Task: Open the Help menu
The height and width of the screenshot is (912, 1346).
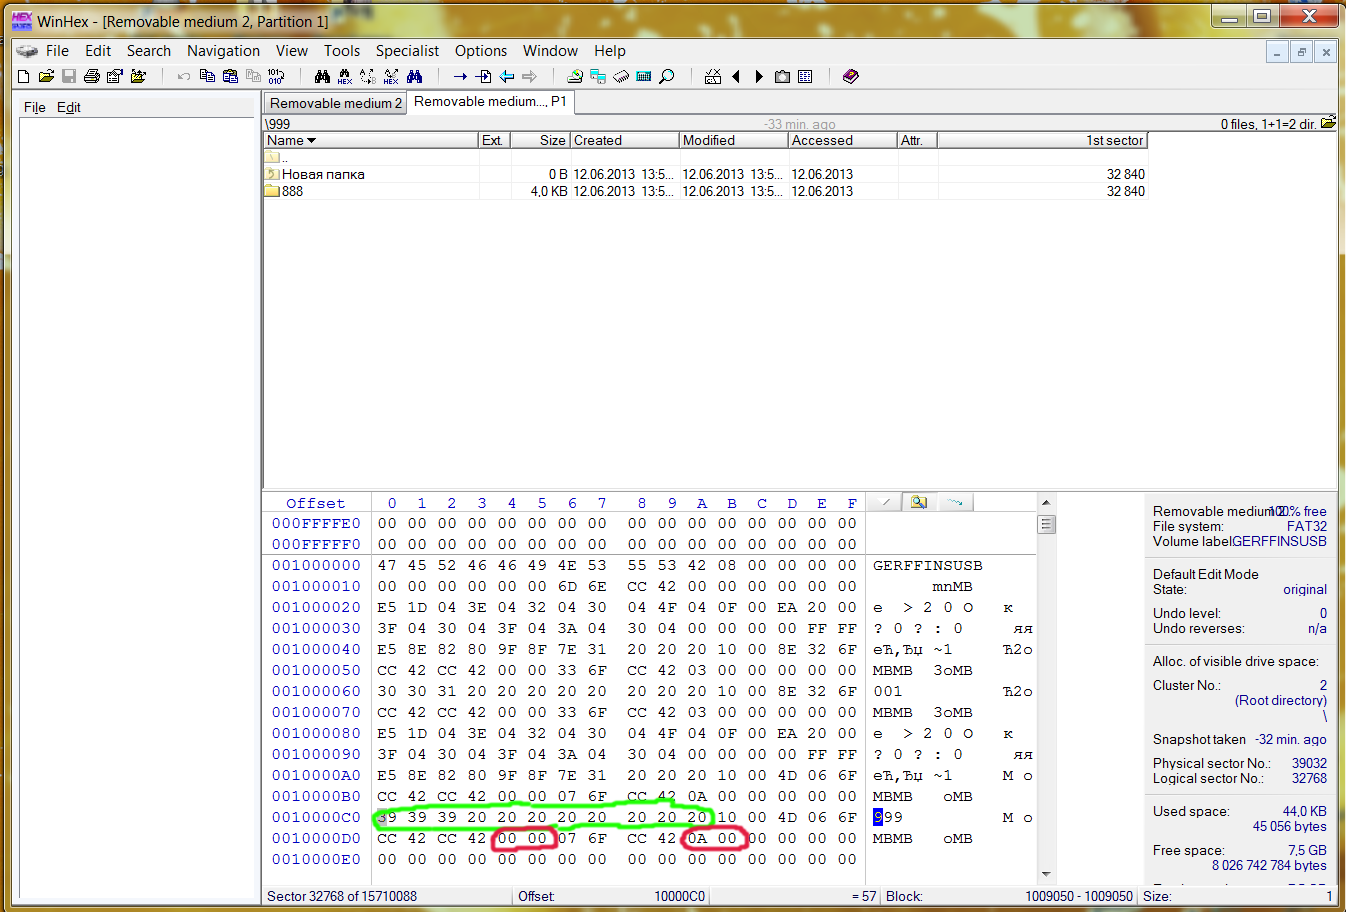Action: 609,51
